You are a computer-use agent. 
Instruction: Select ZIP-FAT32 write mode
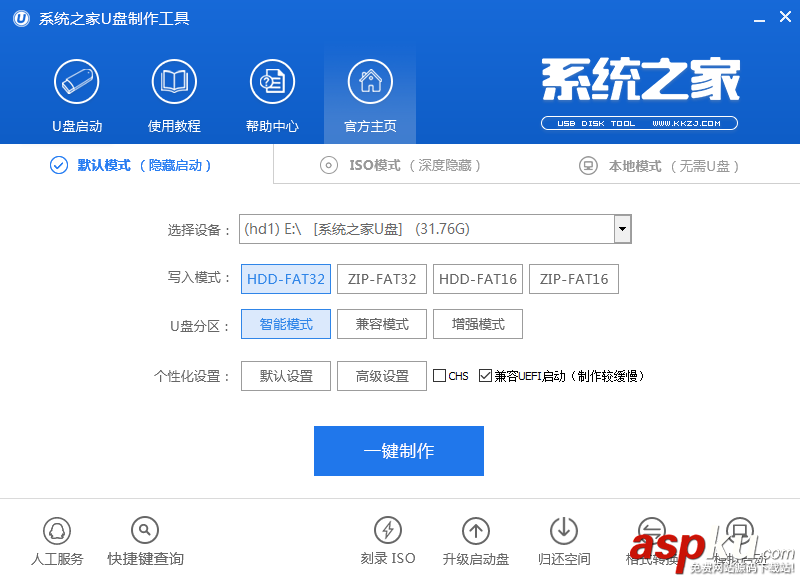(x=382, y=279)
